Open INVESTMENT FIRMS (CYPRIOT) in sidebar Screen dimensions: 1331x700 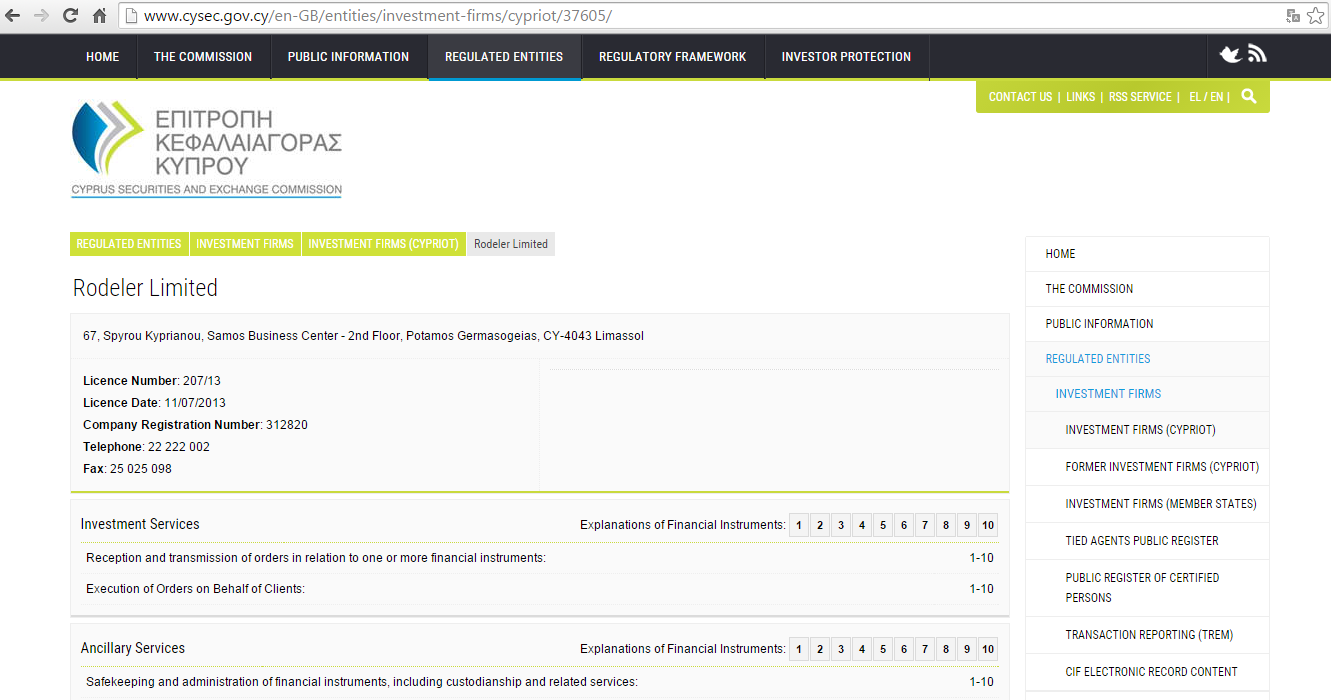pos(1147,430)
